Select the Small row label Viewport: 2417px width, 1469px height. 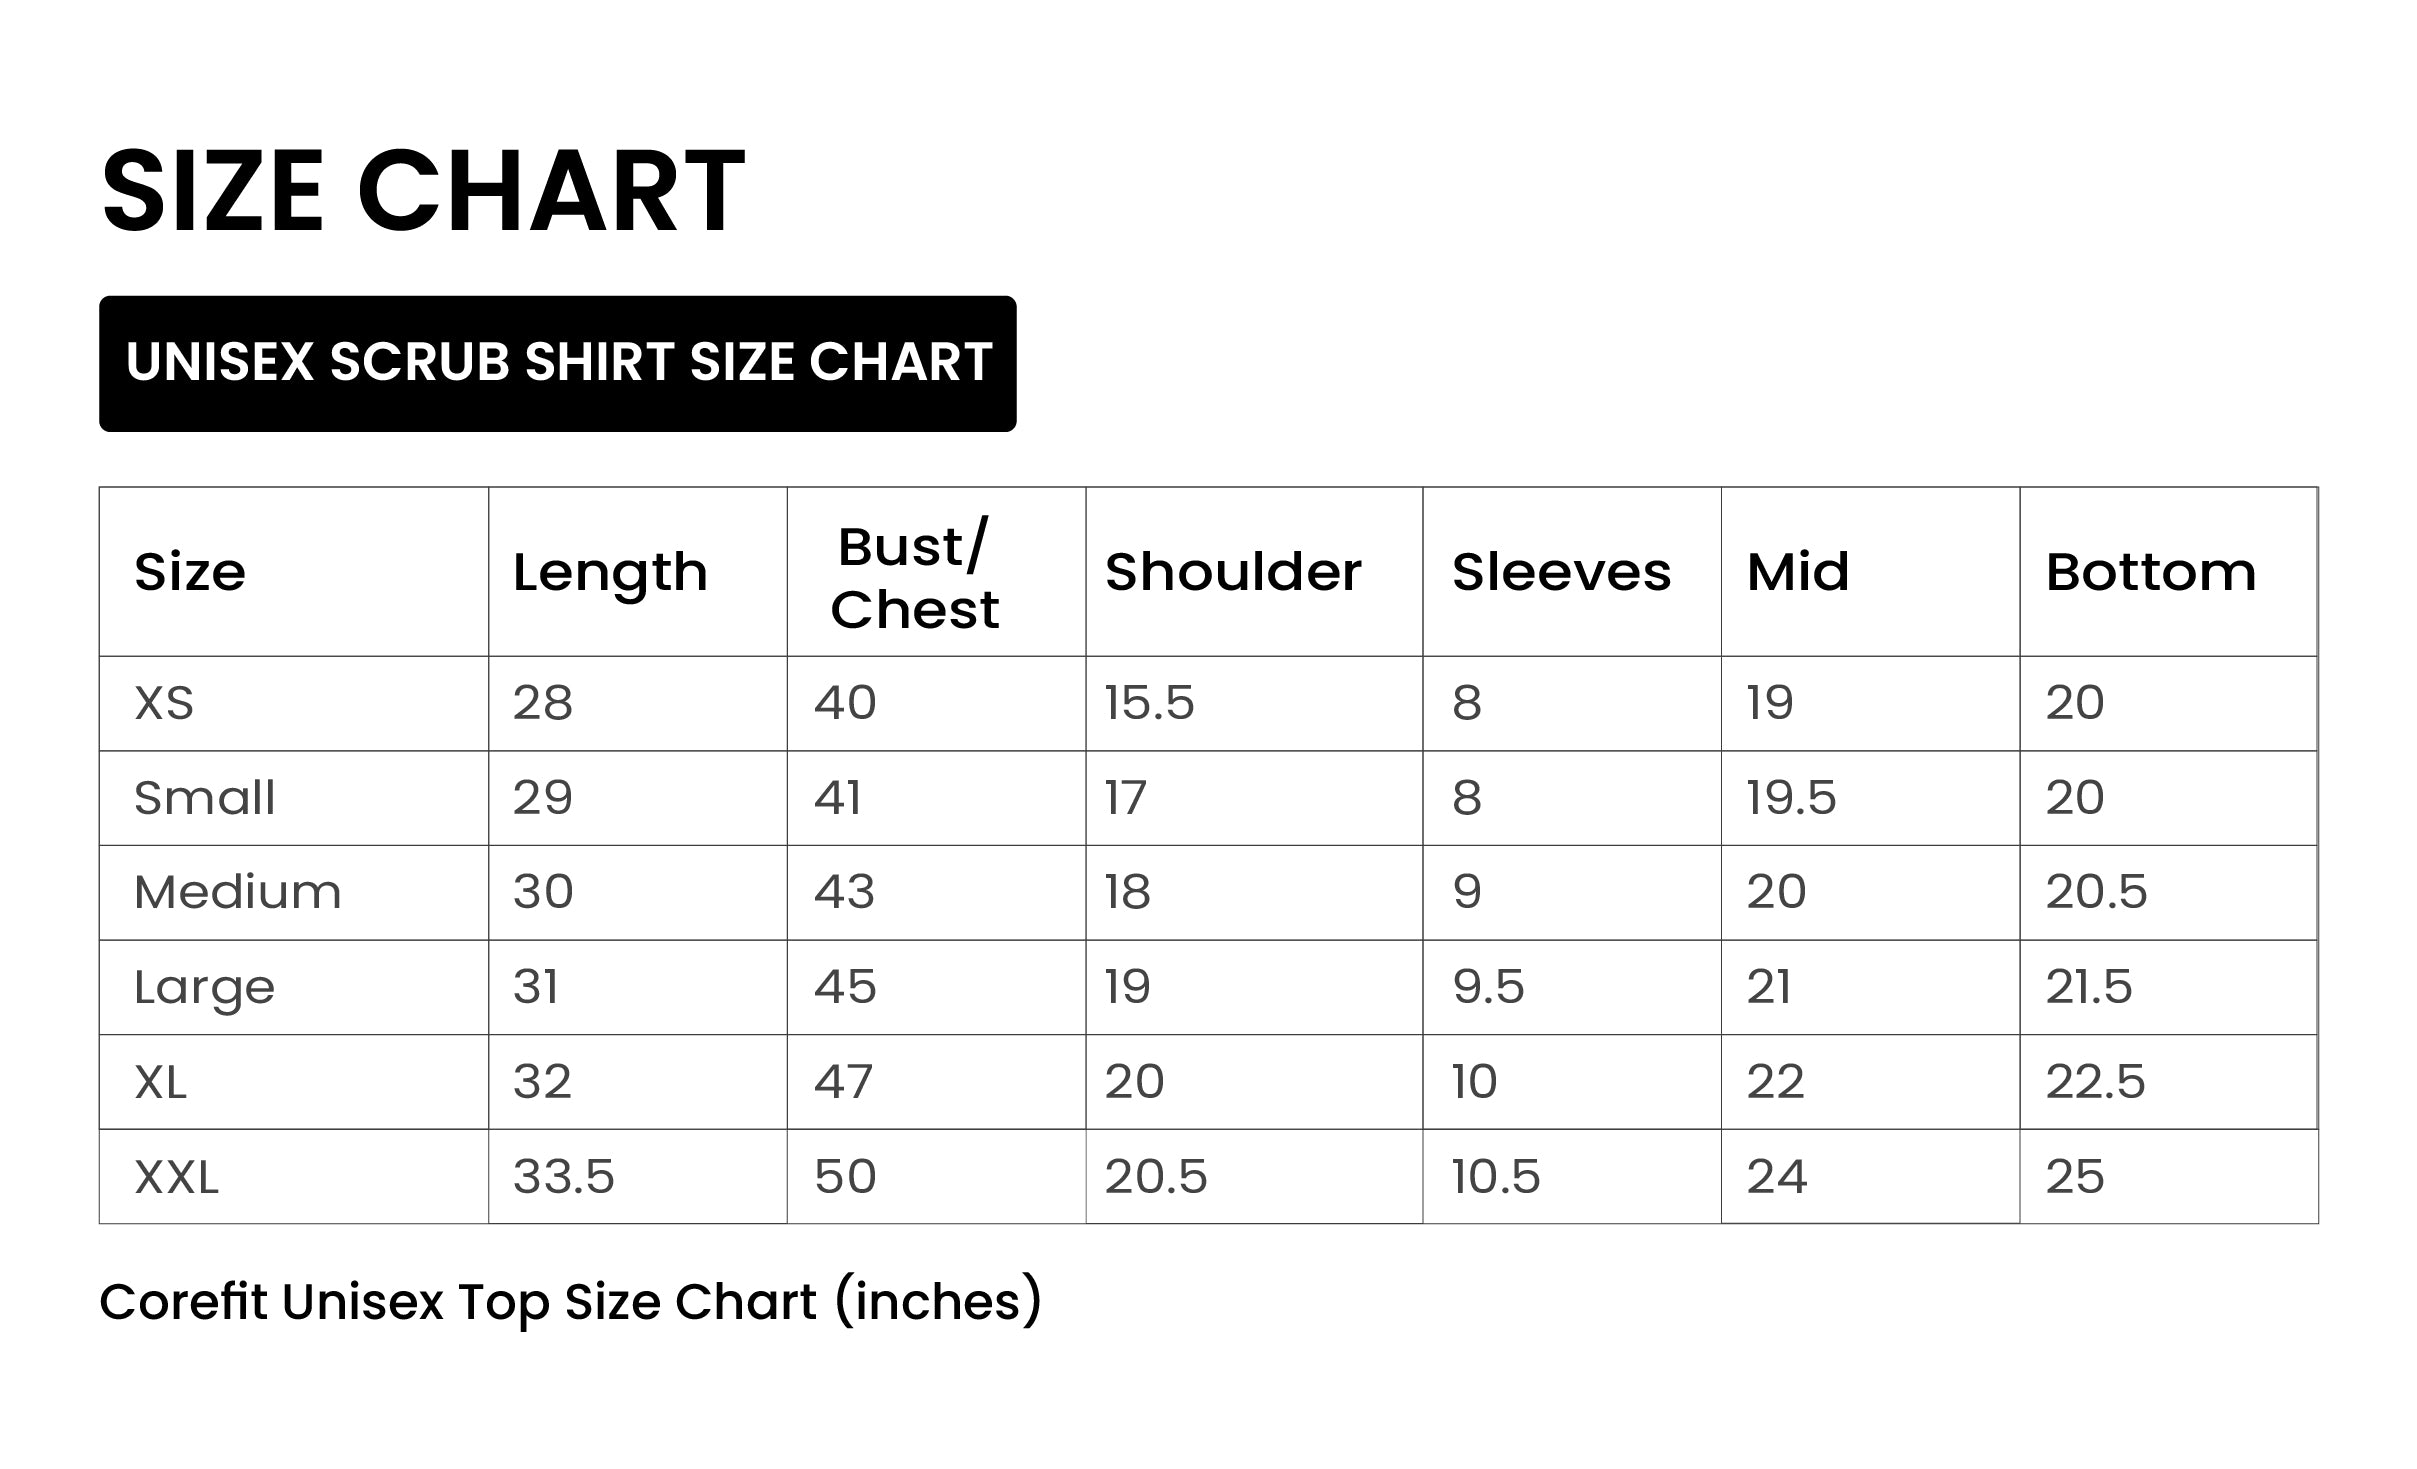point(204,798)
